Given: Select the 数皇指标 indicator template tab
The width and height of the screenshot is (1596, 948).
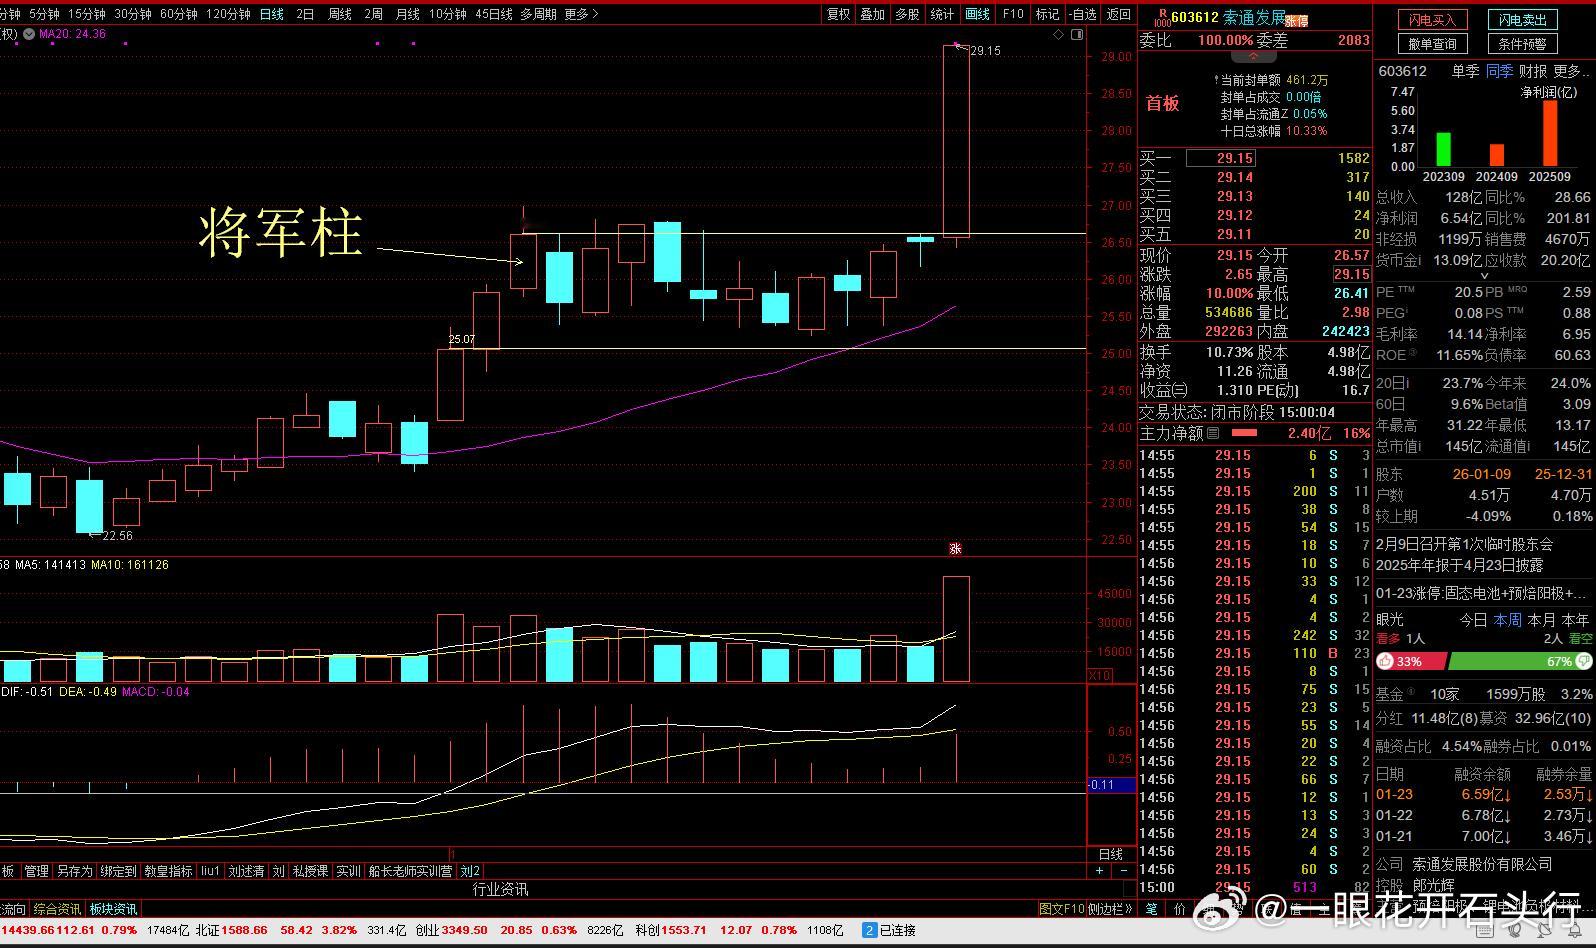Looking at the screenshot, I should (168, 871).
